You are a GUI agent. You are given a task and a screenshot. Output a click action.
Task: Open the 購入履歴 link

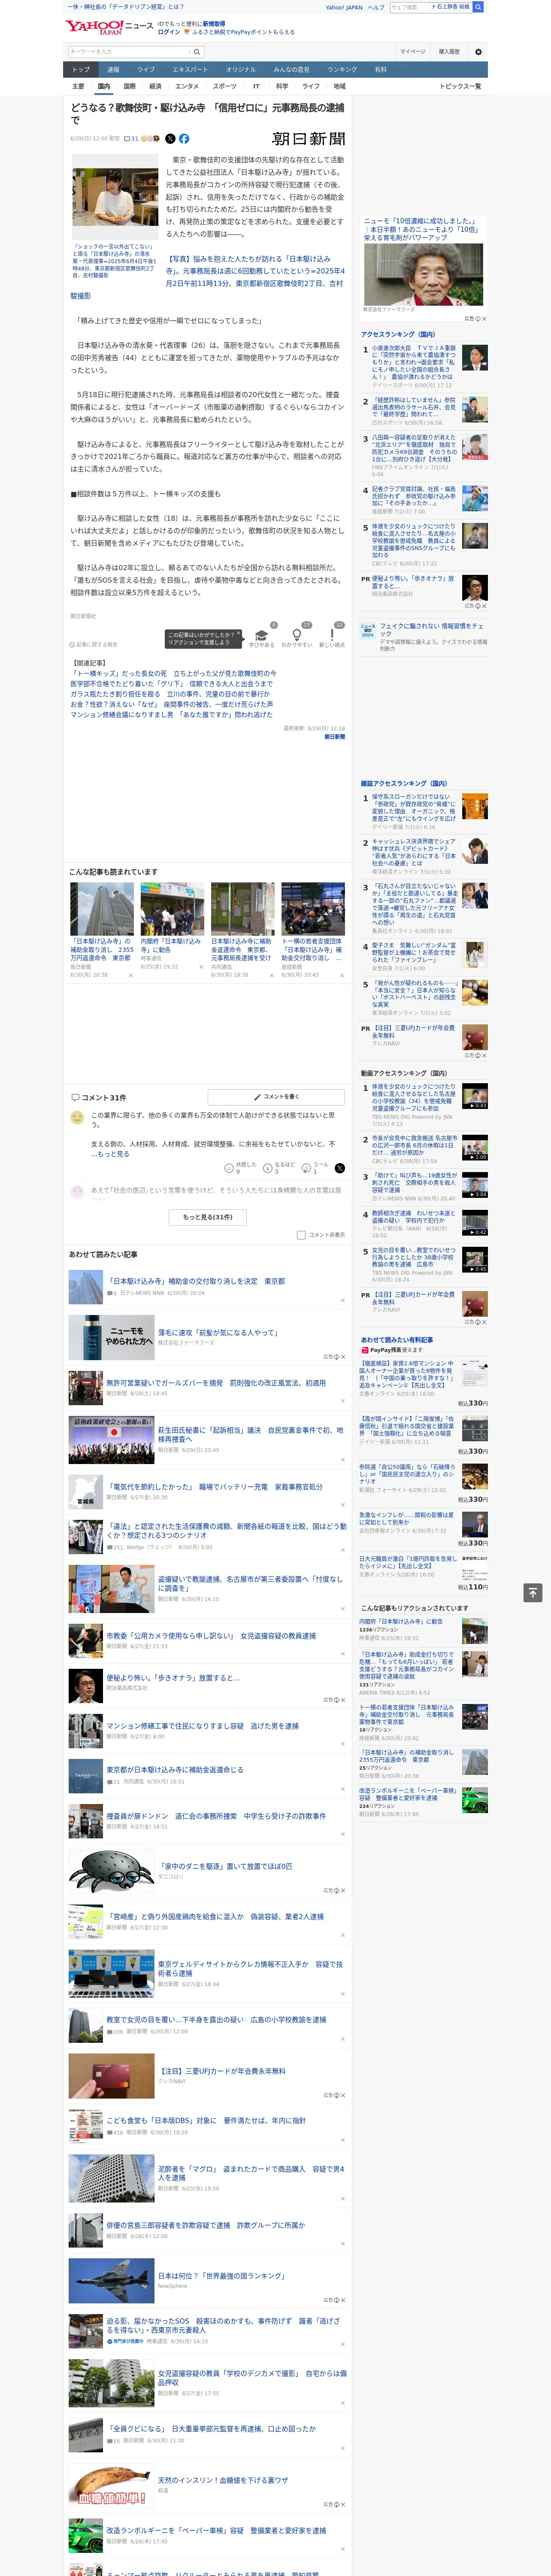449,52
